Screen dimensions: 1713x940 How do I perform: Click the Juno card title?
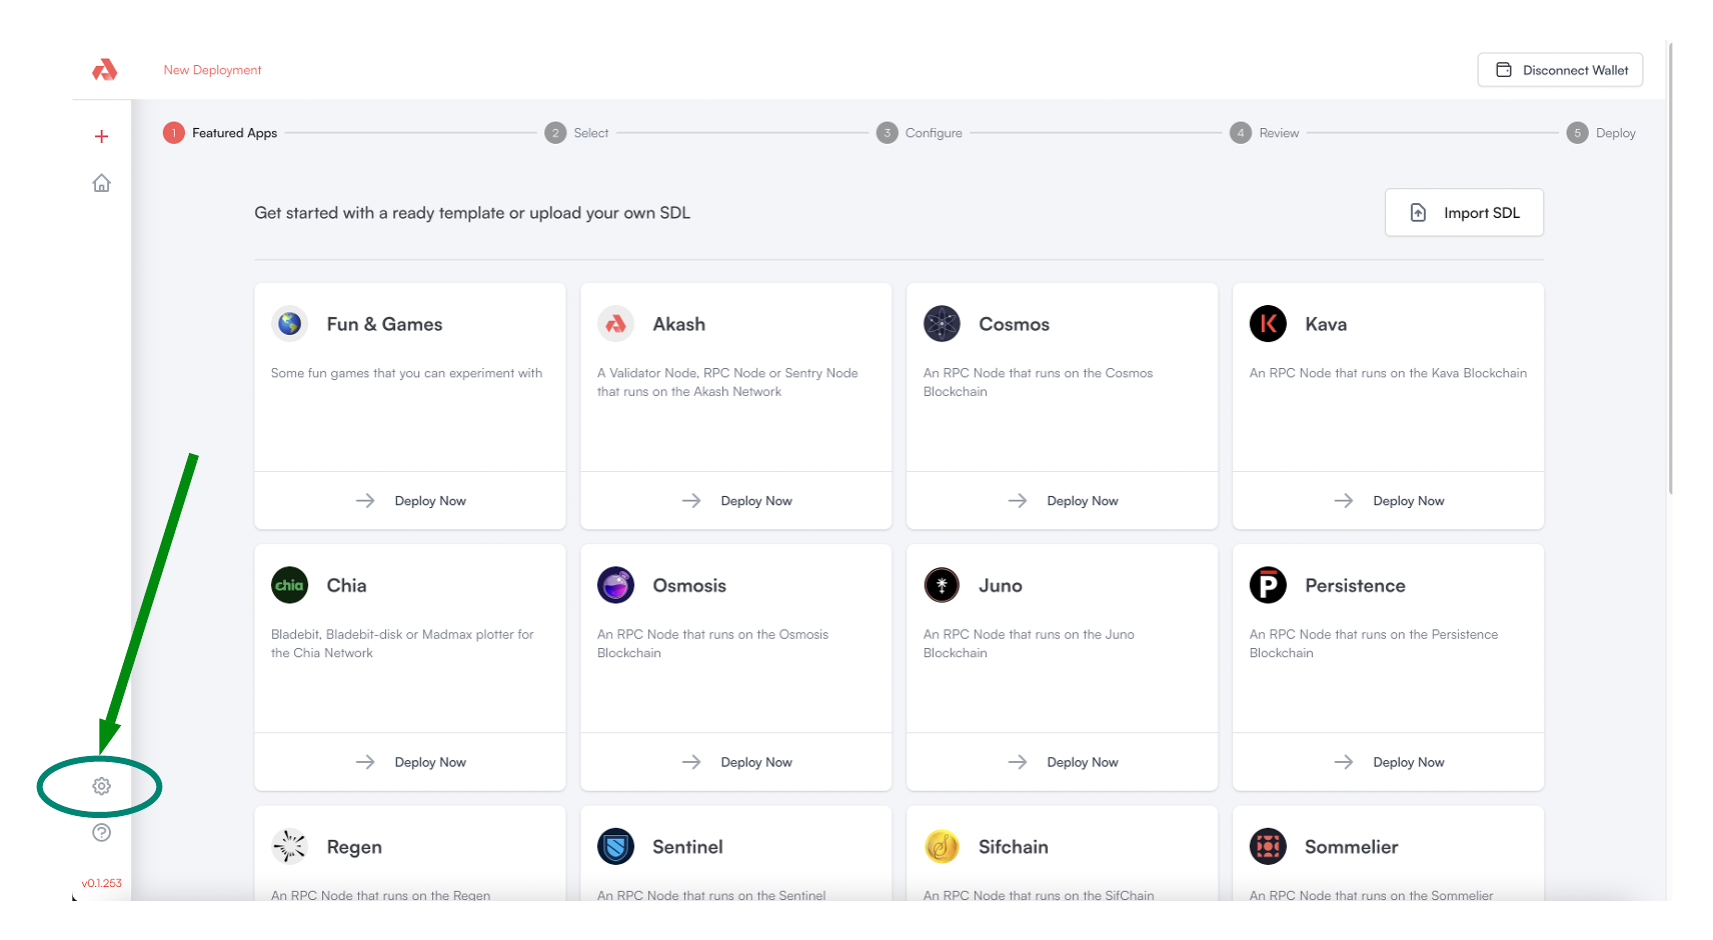pos(1000,586)
